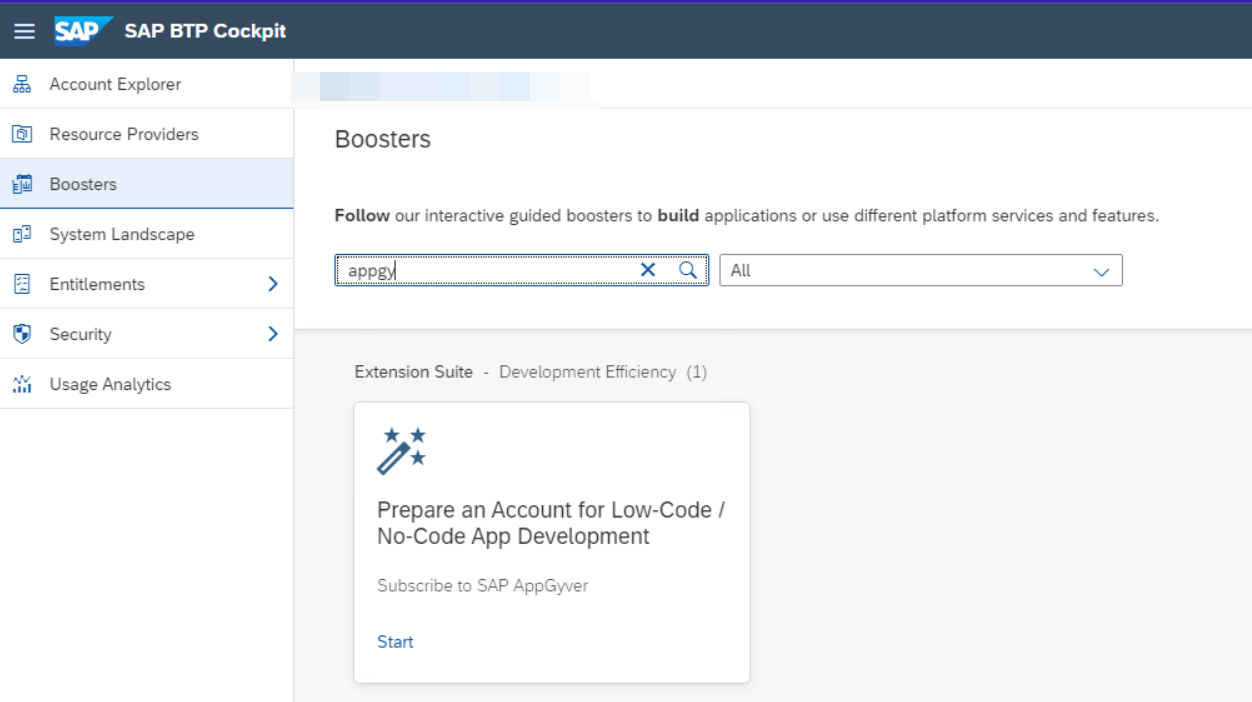Click the Extension Suite category label
Image resolution: width=1252 pixels, height=702 pixels.
click(x=414, y=372)
